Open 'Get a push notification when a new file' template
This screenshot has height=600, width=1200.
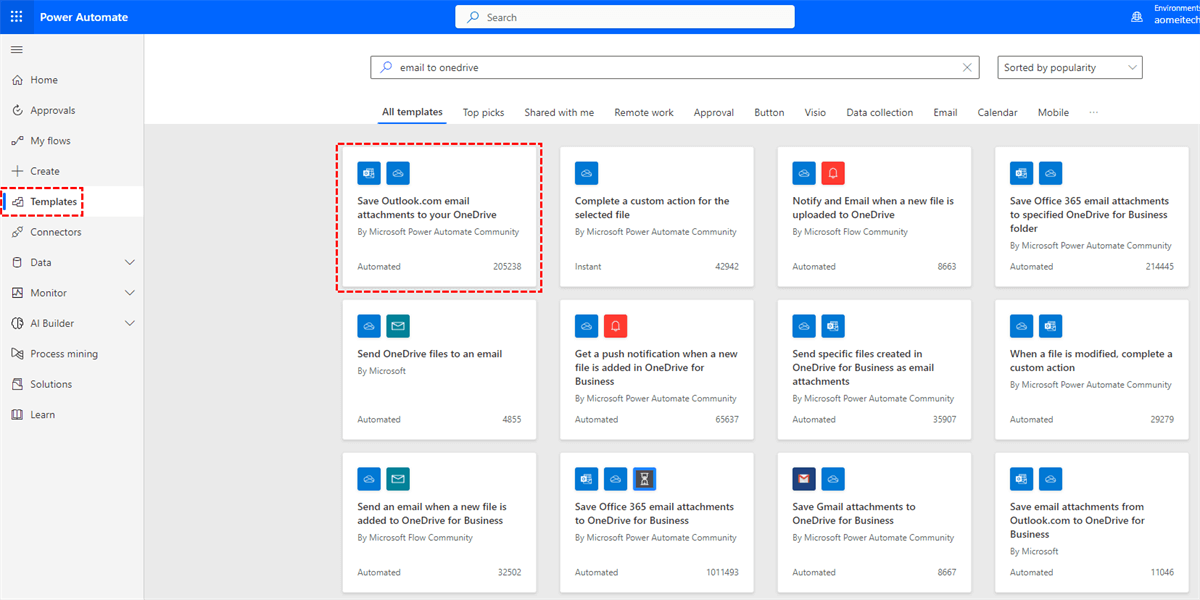point(657,370)
